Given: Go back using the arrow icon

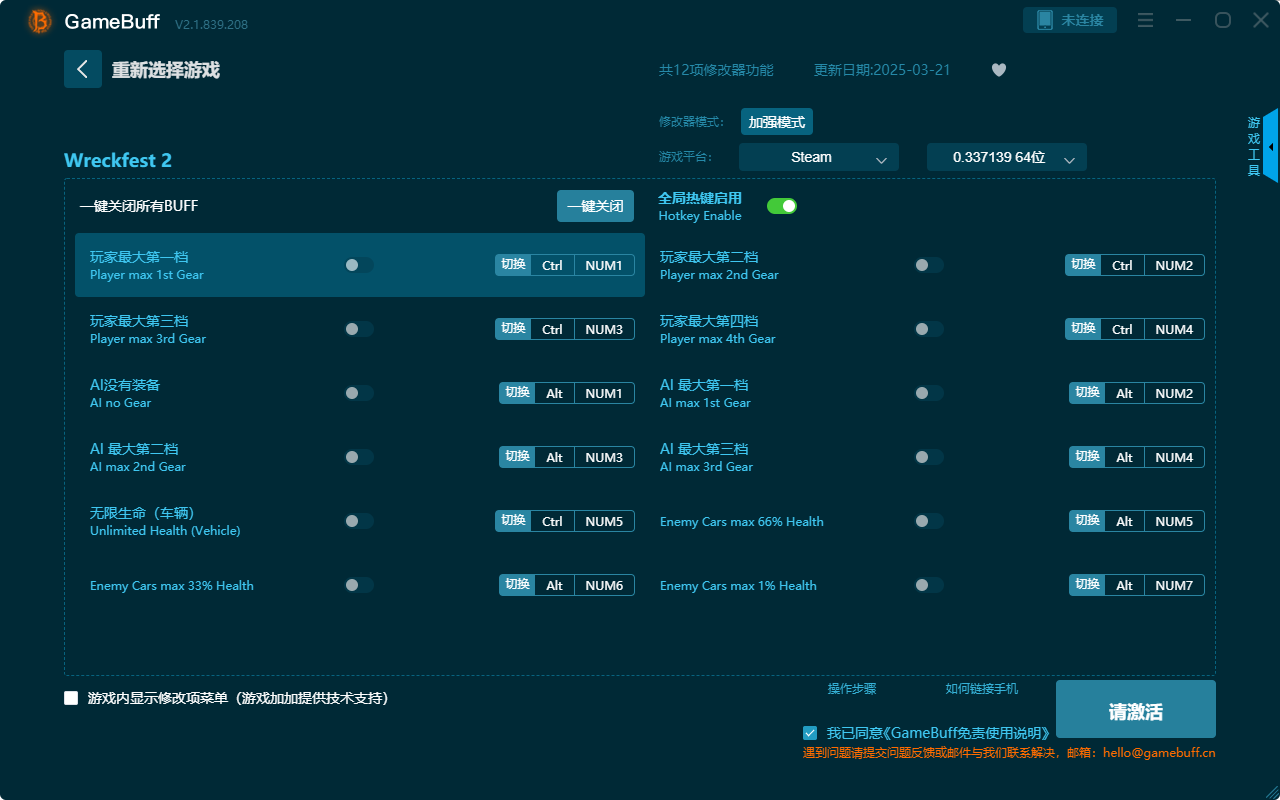Looking at the screenshot, I should [83, 69].
